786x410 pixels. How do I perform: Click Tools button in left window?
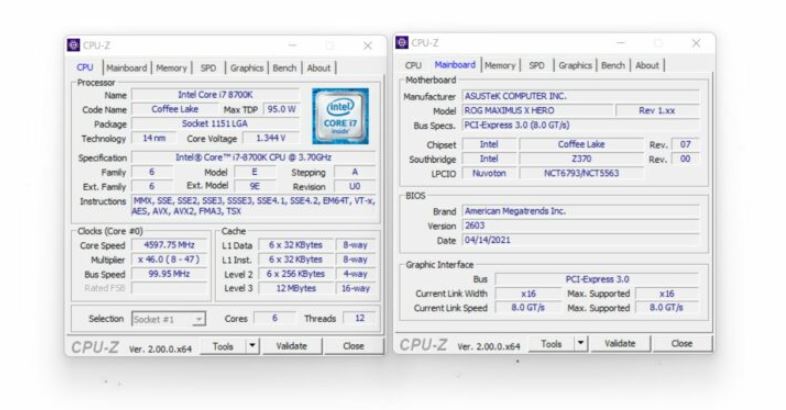click(x=223, y=346)
